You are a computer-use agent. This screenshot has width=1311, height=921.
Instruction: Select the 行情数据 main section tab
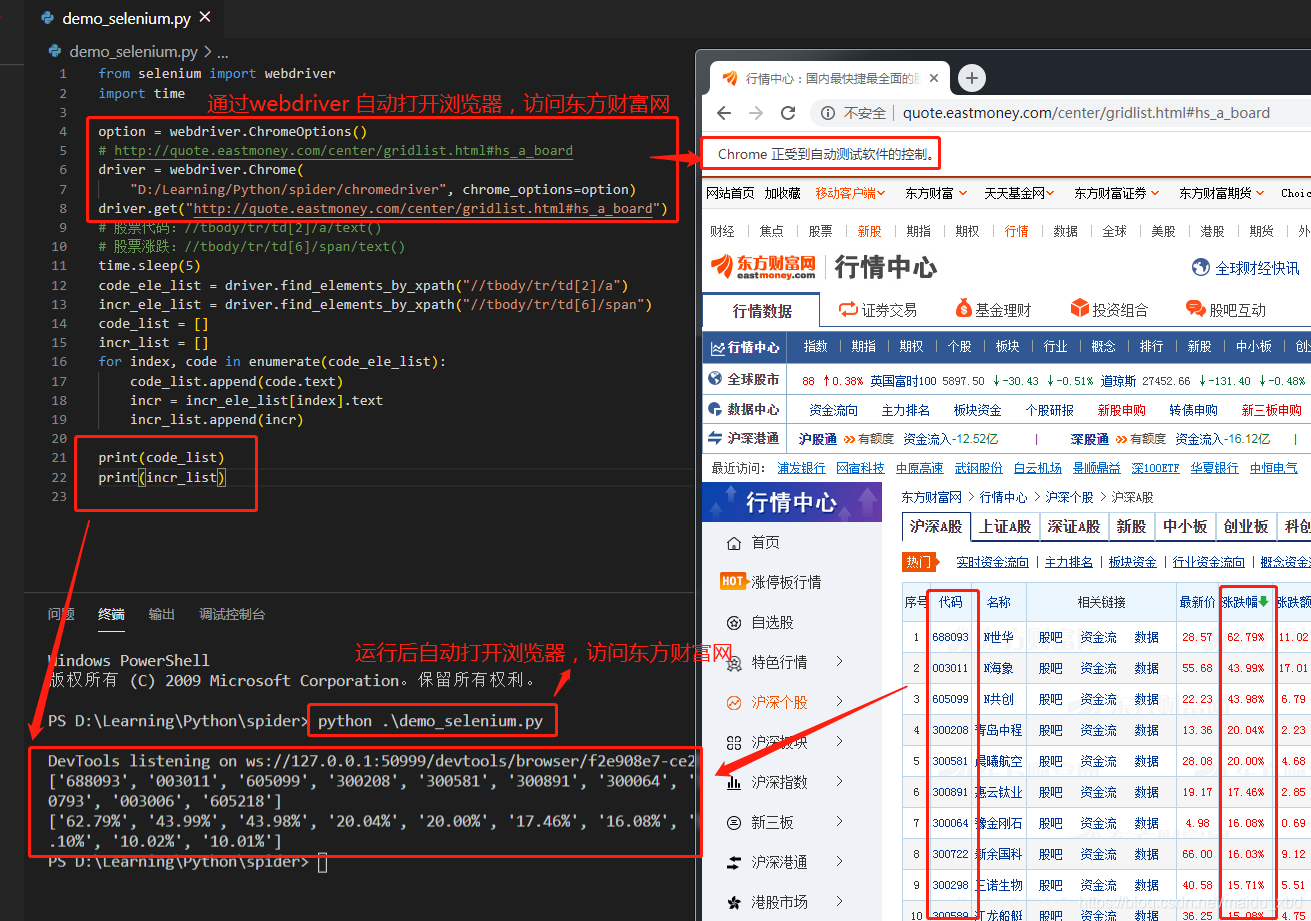click(762, 311)
